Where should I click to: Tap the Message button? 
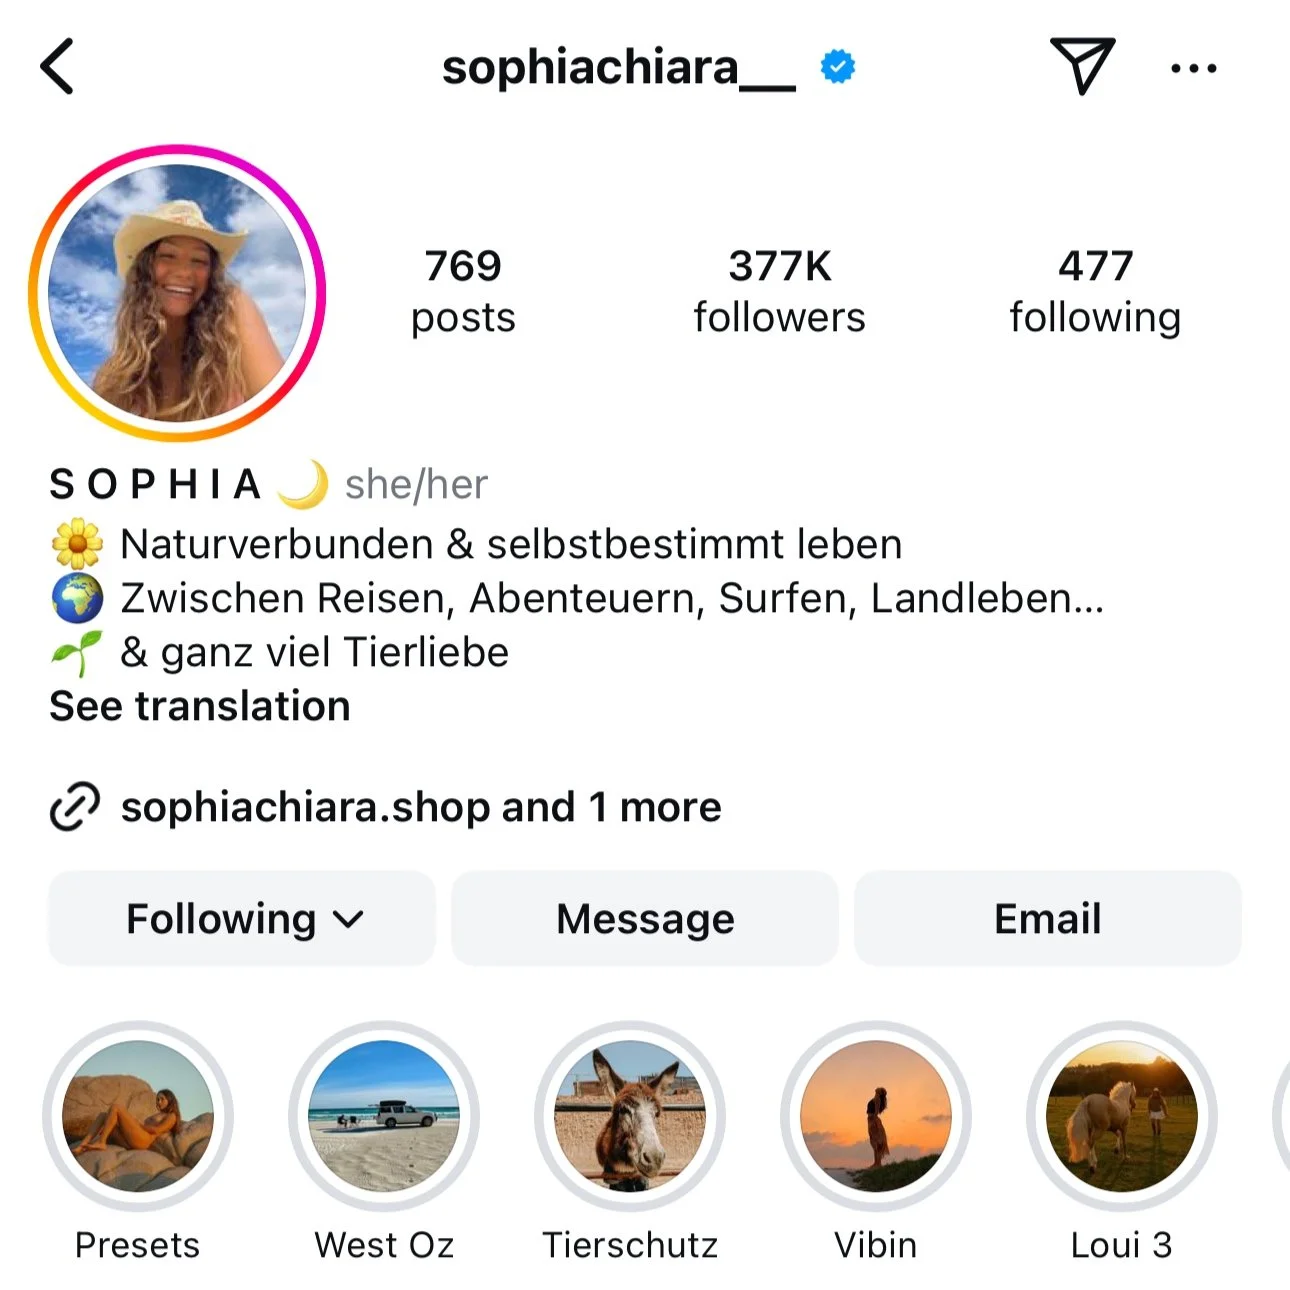pos(645,918)
